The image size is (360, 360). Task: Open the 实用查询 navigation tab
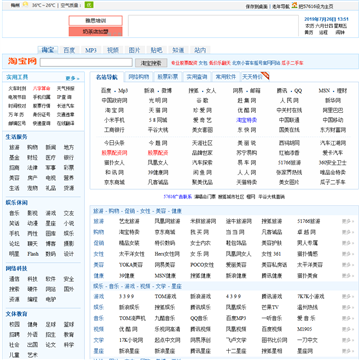[197, 77]
